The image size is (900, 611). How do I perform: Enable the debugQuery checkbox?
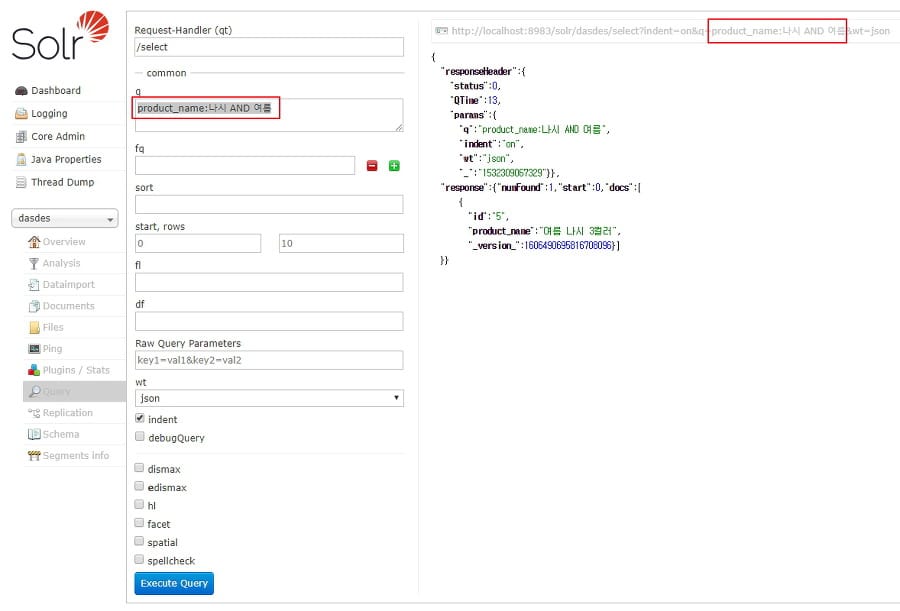140,437
